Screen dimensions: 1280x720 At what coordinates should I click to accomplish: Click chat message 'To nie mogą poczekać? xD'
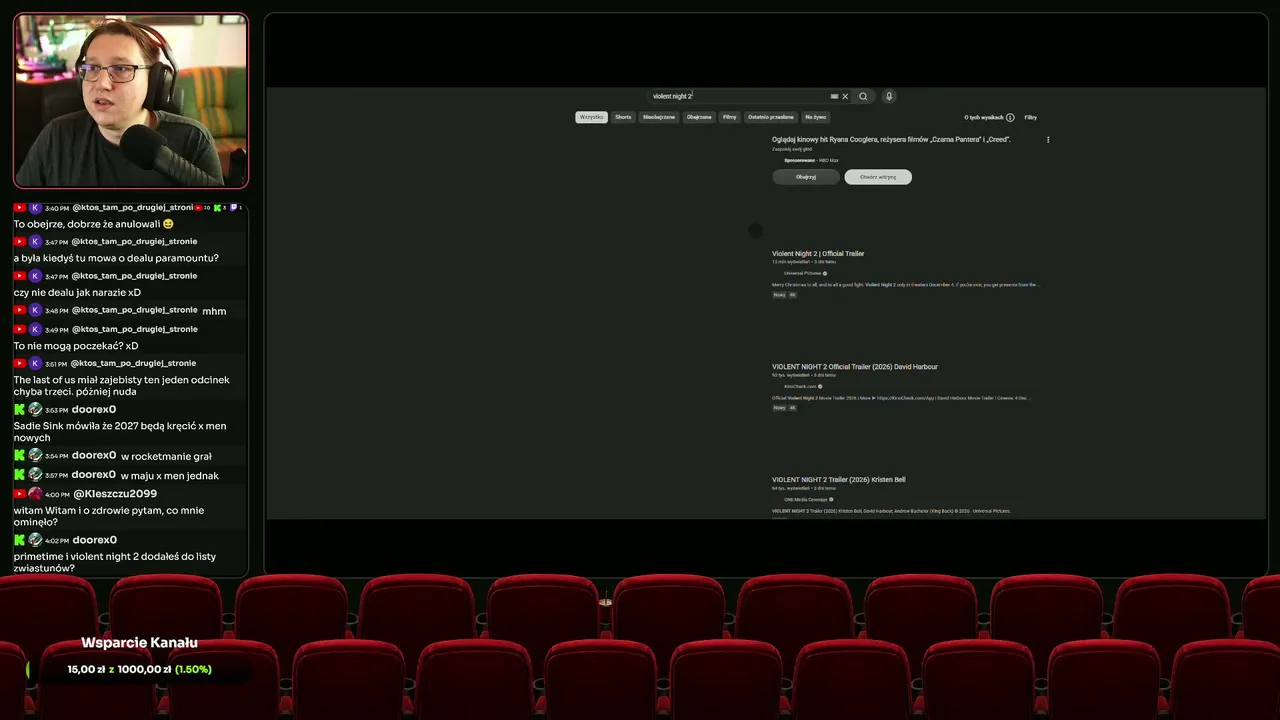point(76,346)
